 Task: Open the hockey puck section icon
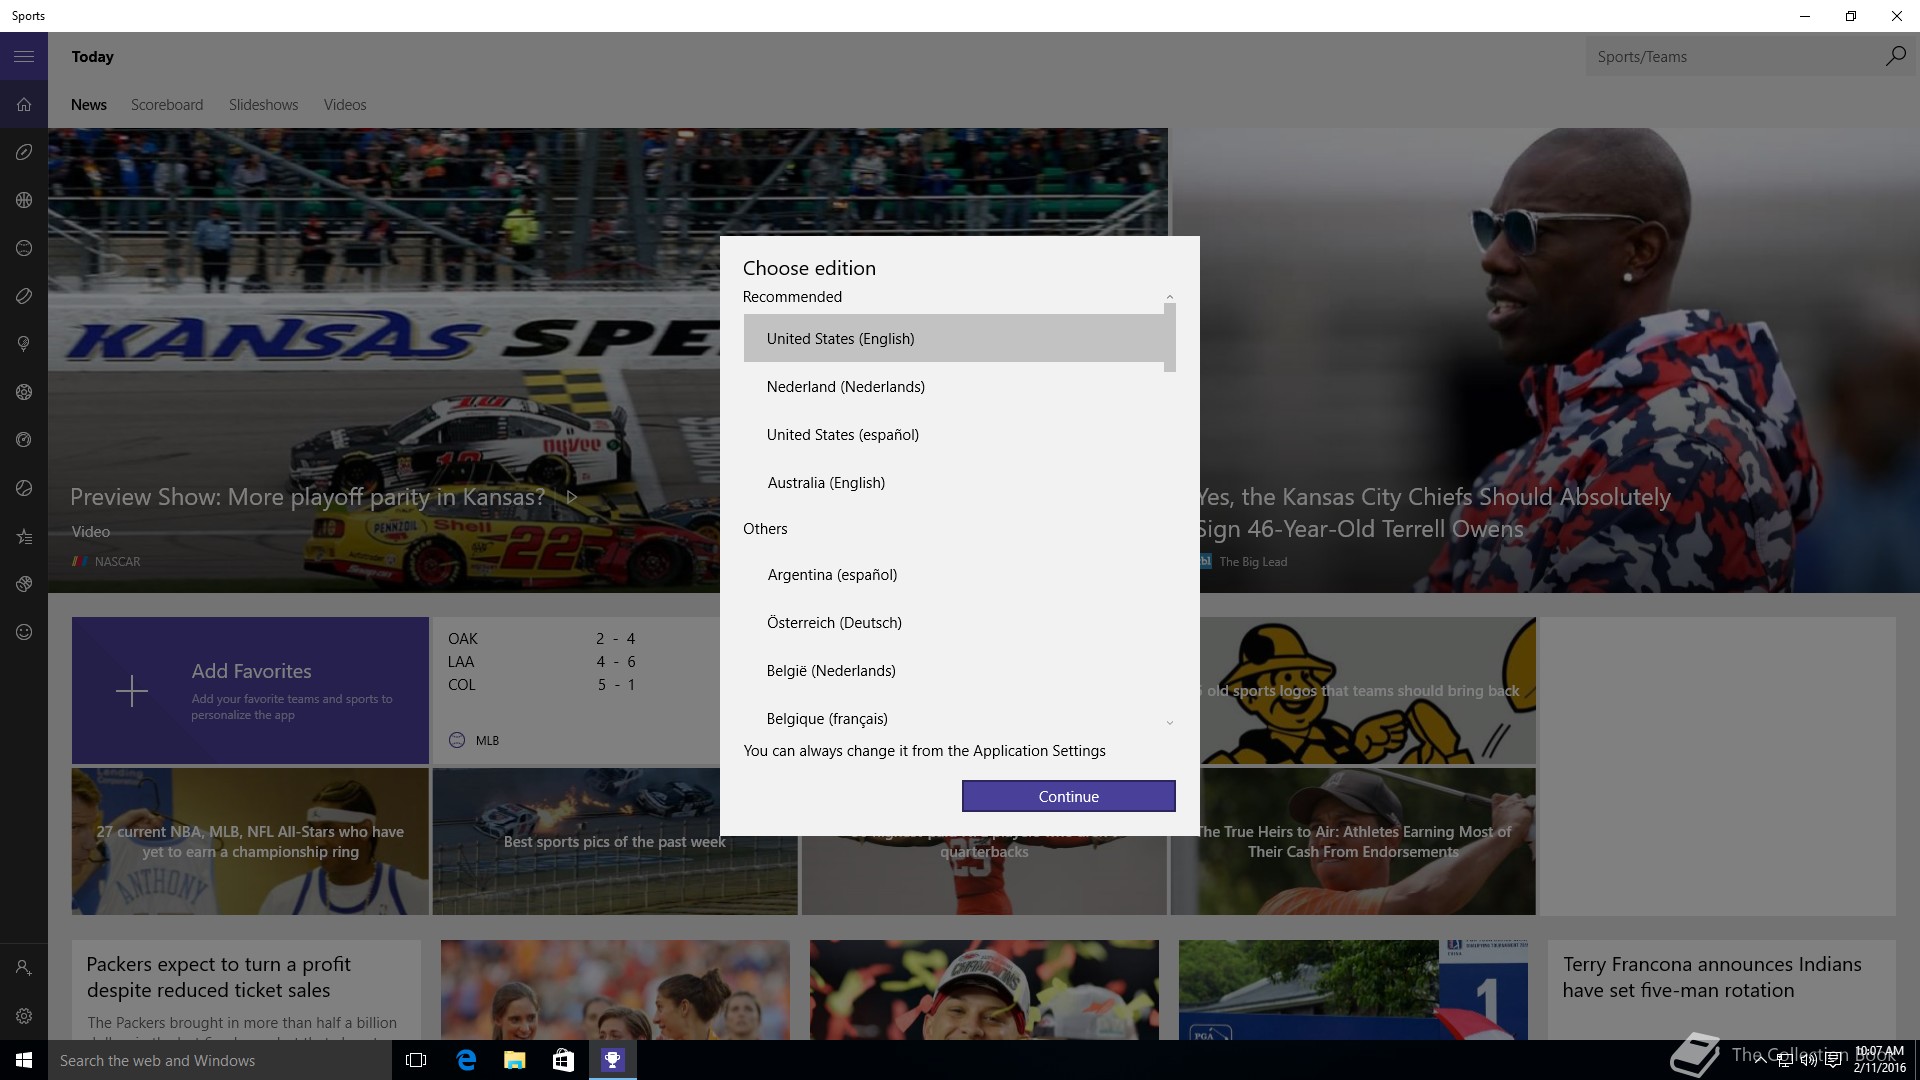[24, 296]
